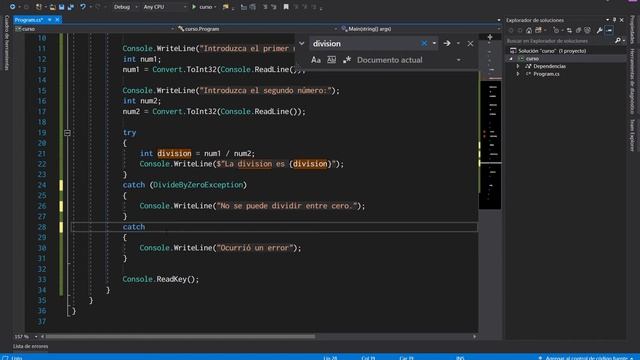Click the switch views icon in Solution Explorer
640x360 pixels.
click(x=539, y=30)
